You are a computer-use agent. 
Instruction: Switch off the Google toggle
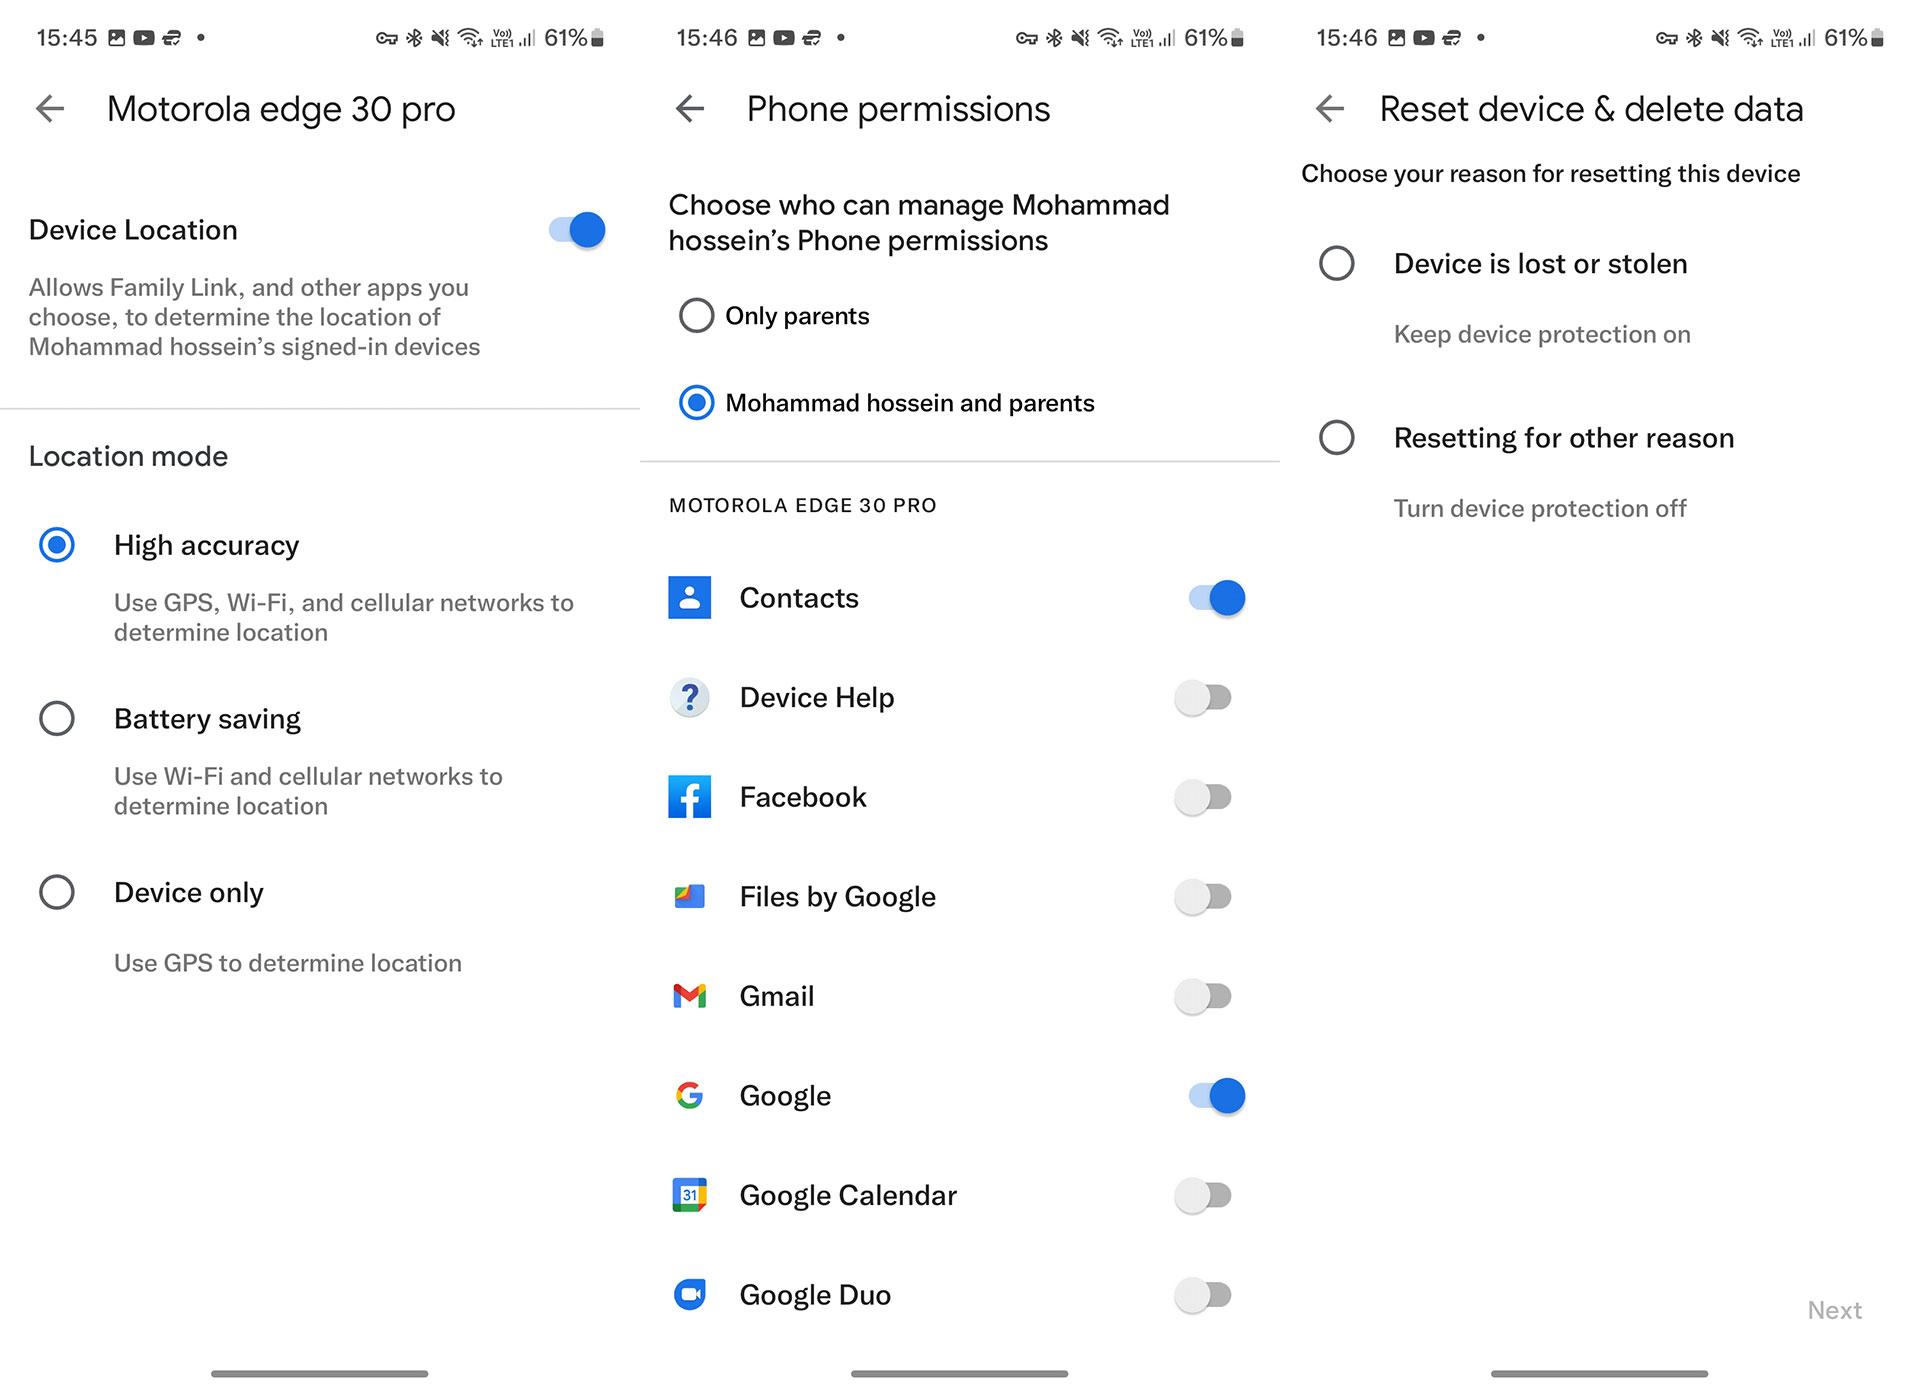[1217, 1096]
